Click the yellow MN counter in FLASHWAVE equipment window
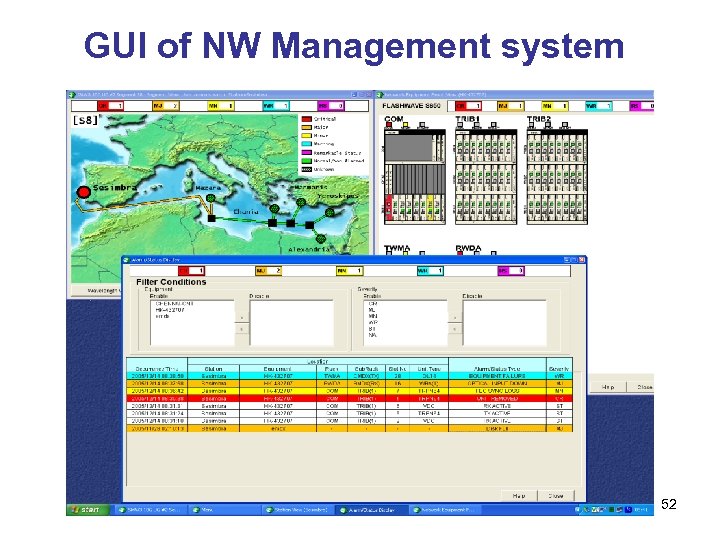Viewport: 720px width, 540px height. coord(555,106)
